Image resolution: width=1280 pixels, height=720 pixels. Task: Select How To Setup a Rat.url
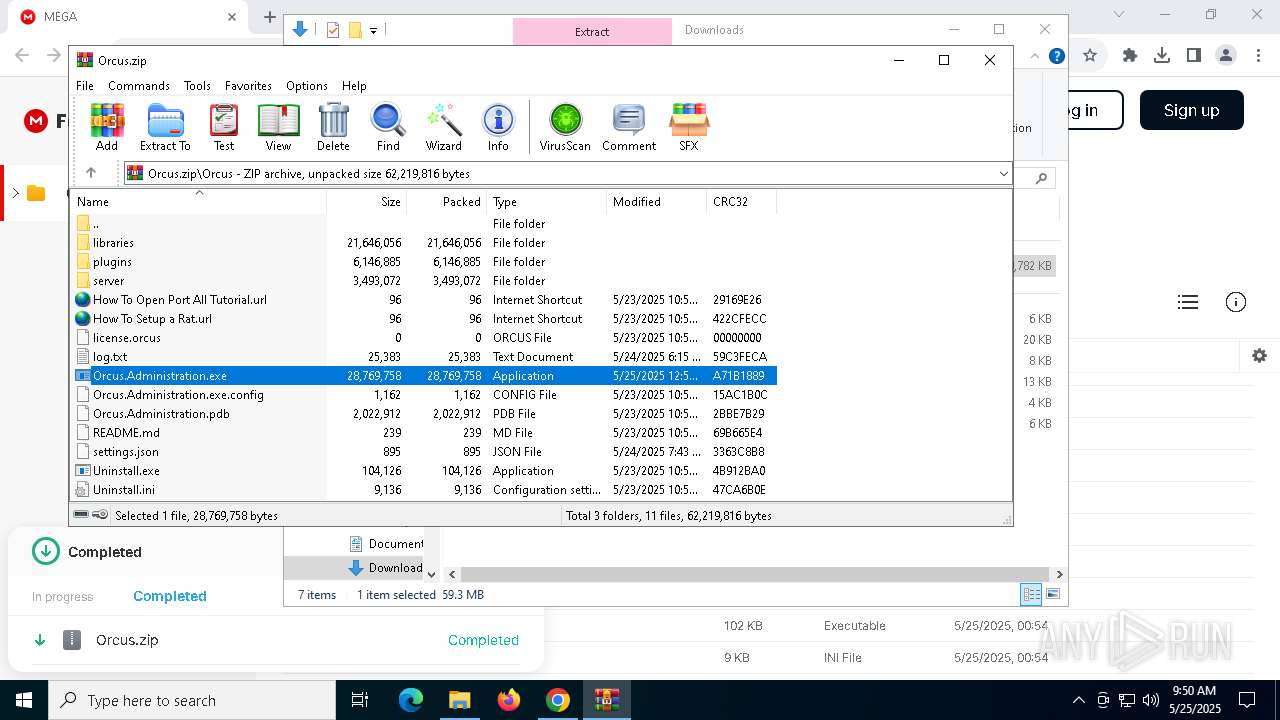pos(424,319)
